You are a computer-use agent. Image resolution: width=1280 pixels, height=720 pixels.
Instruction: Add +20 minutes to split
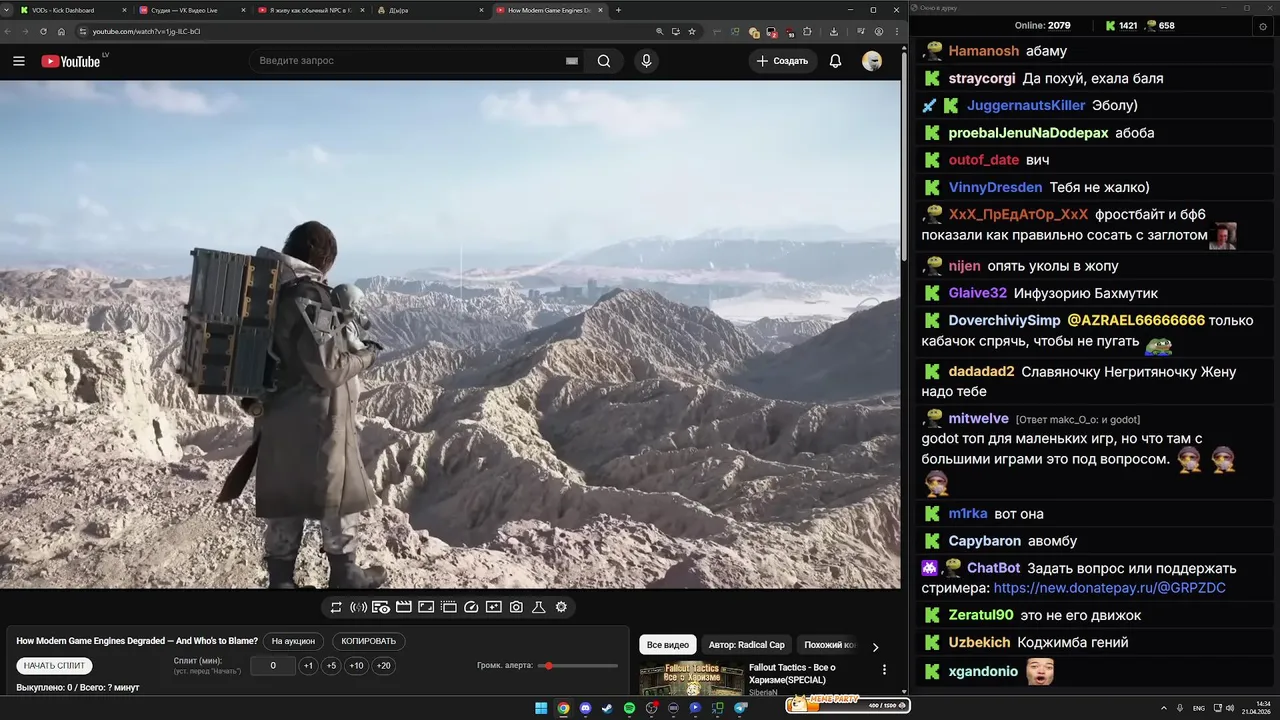383,666
